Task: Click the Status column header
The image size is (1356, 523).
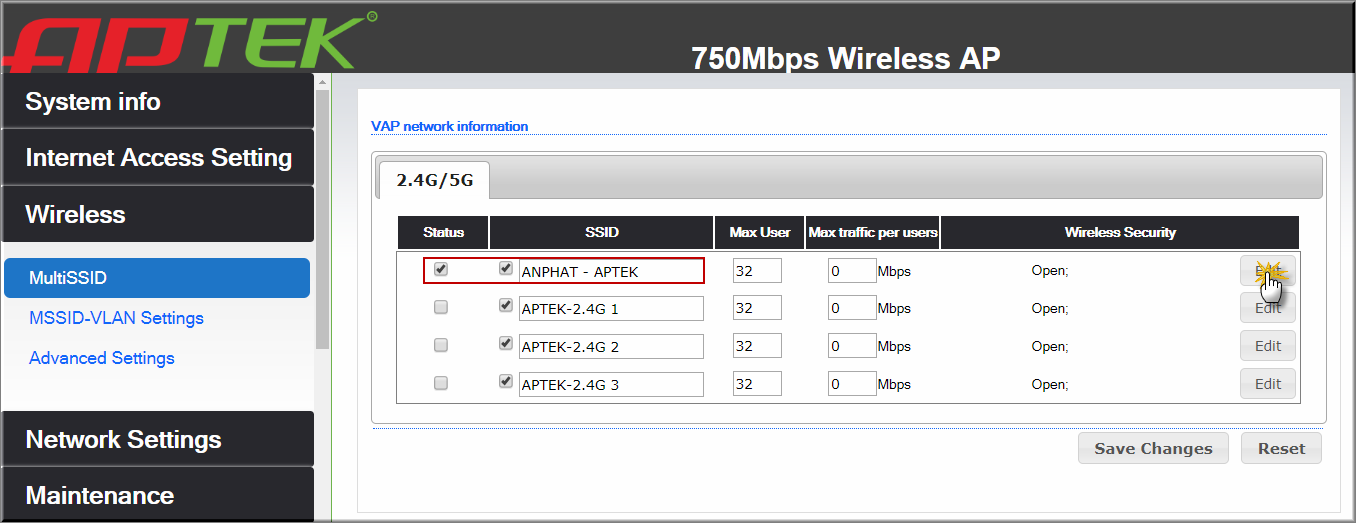Action: (x=444, y=232)
